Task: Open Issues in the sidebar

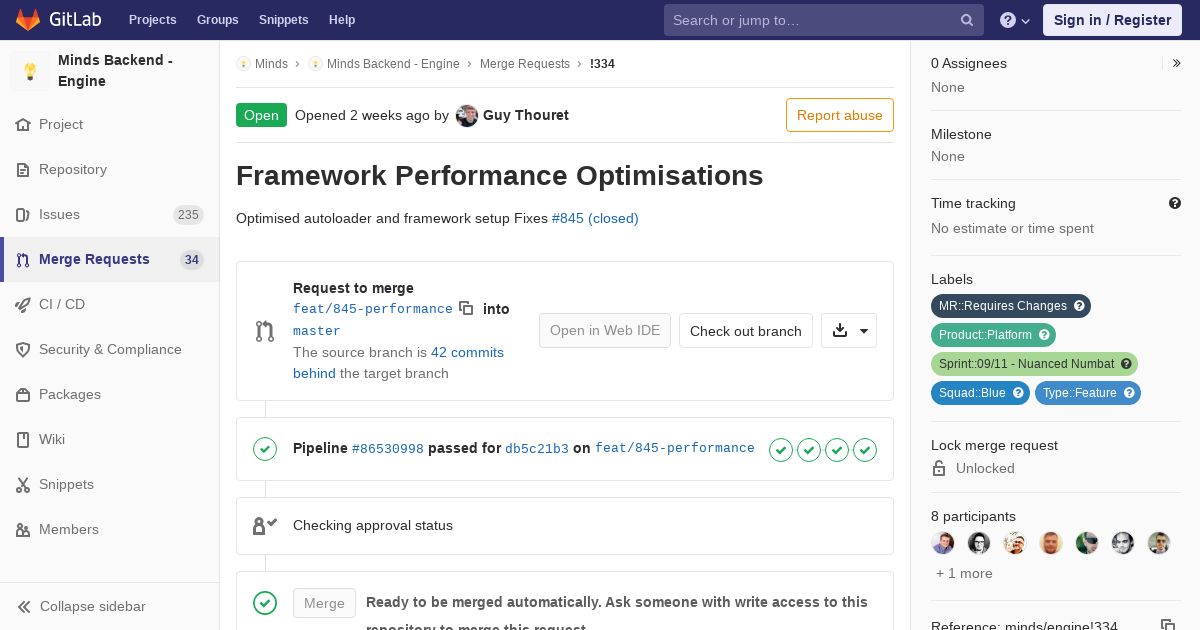Action: click(x=59, y=214)
